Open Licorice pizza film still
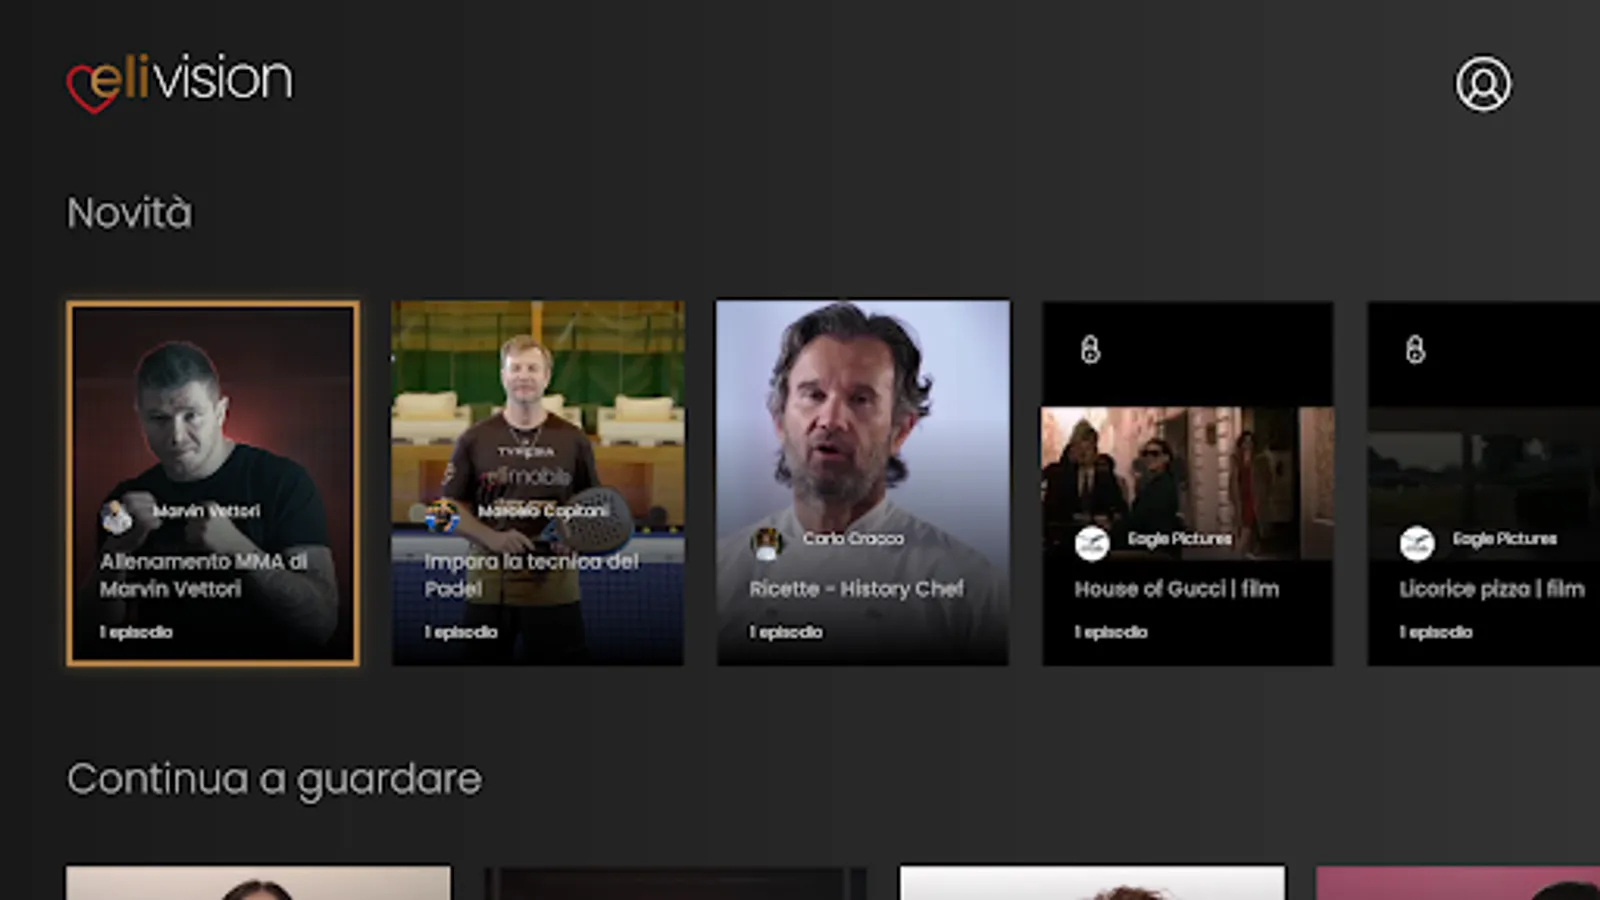The image size is (1600, 900). (x=1484, y=482)
